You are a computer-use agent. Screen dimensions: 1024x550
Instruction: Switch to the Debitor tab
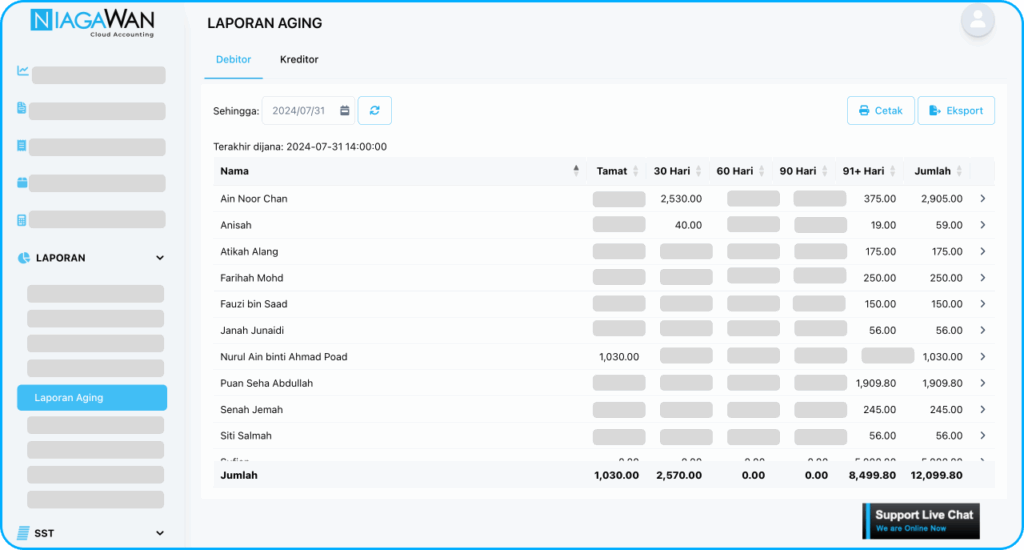pos(233,59)
